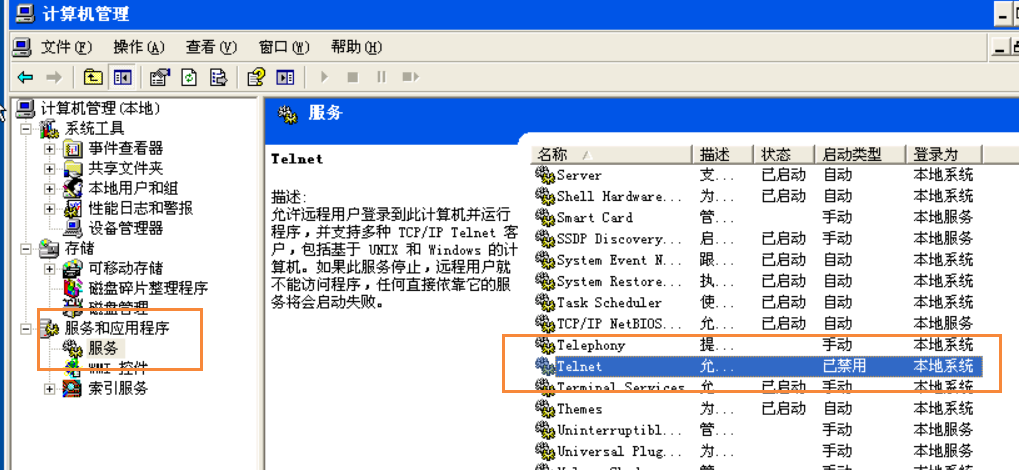Click the green Refresh toolbar icon
1019x470 pixels.
188,77
